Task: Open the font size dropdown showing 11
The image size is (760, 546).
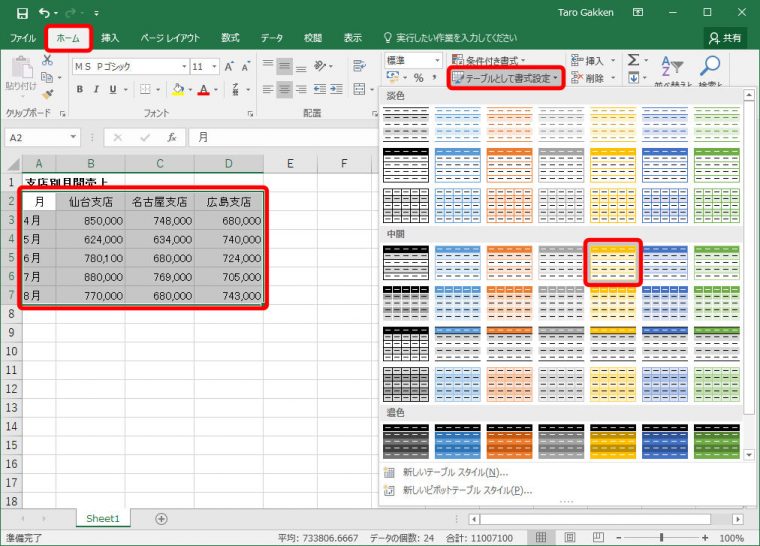Action: click(x=214, y=66)
